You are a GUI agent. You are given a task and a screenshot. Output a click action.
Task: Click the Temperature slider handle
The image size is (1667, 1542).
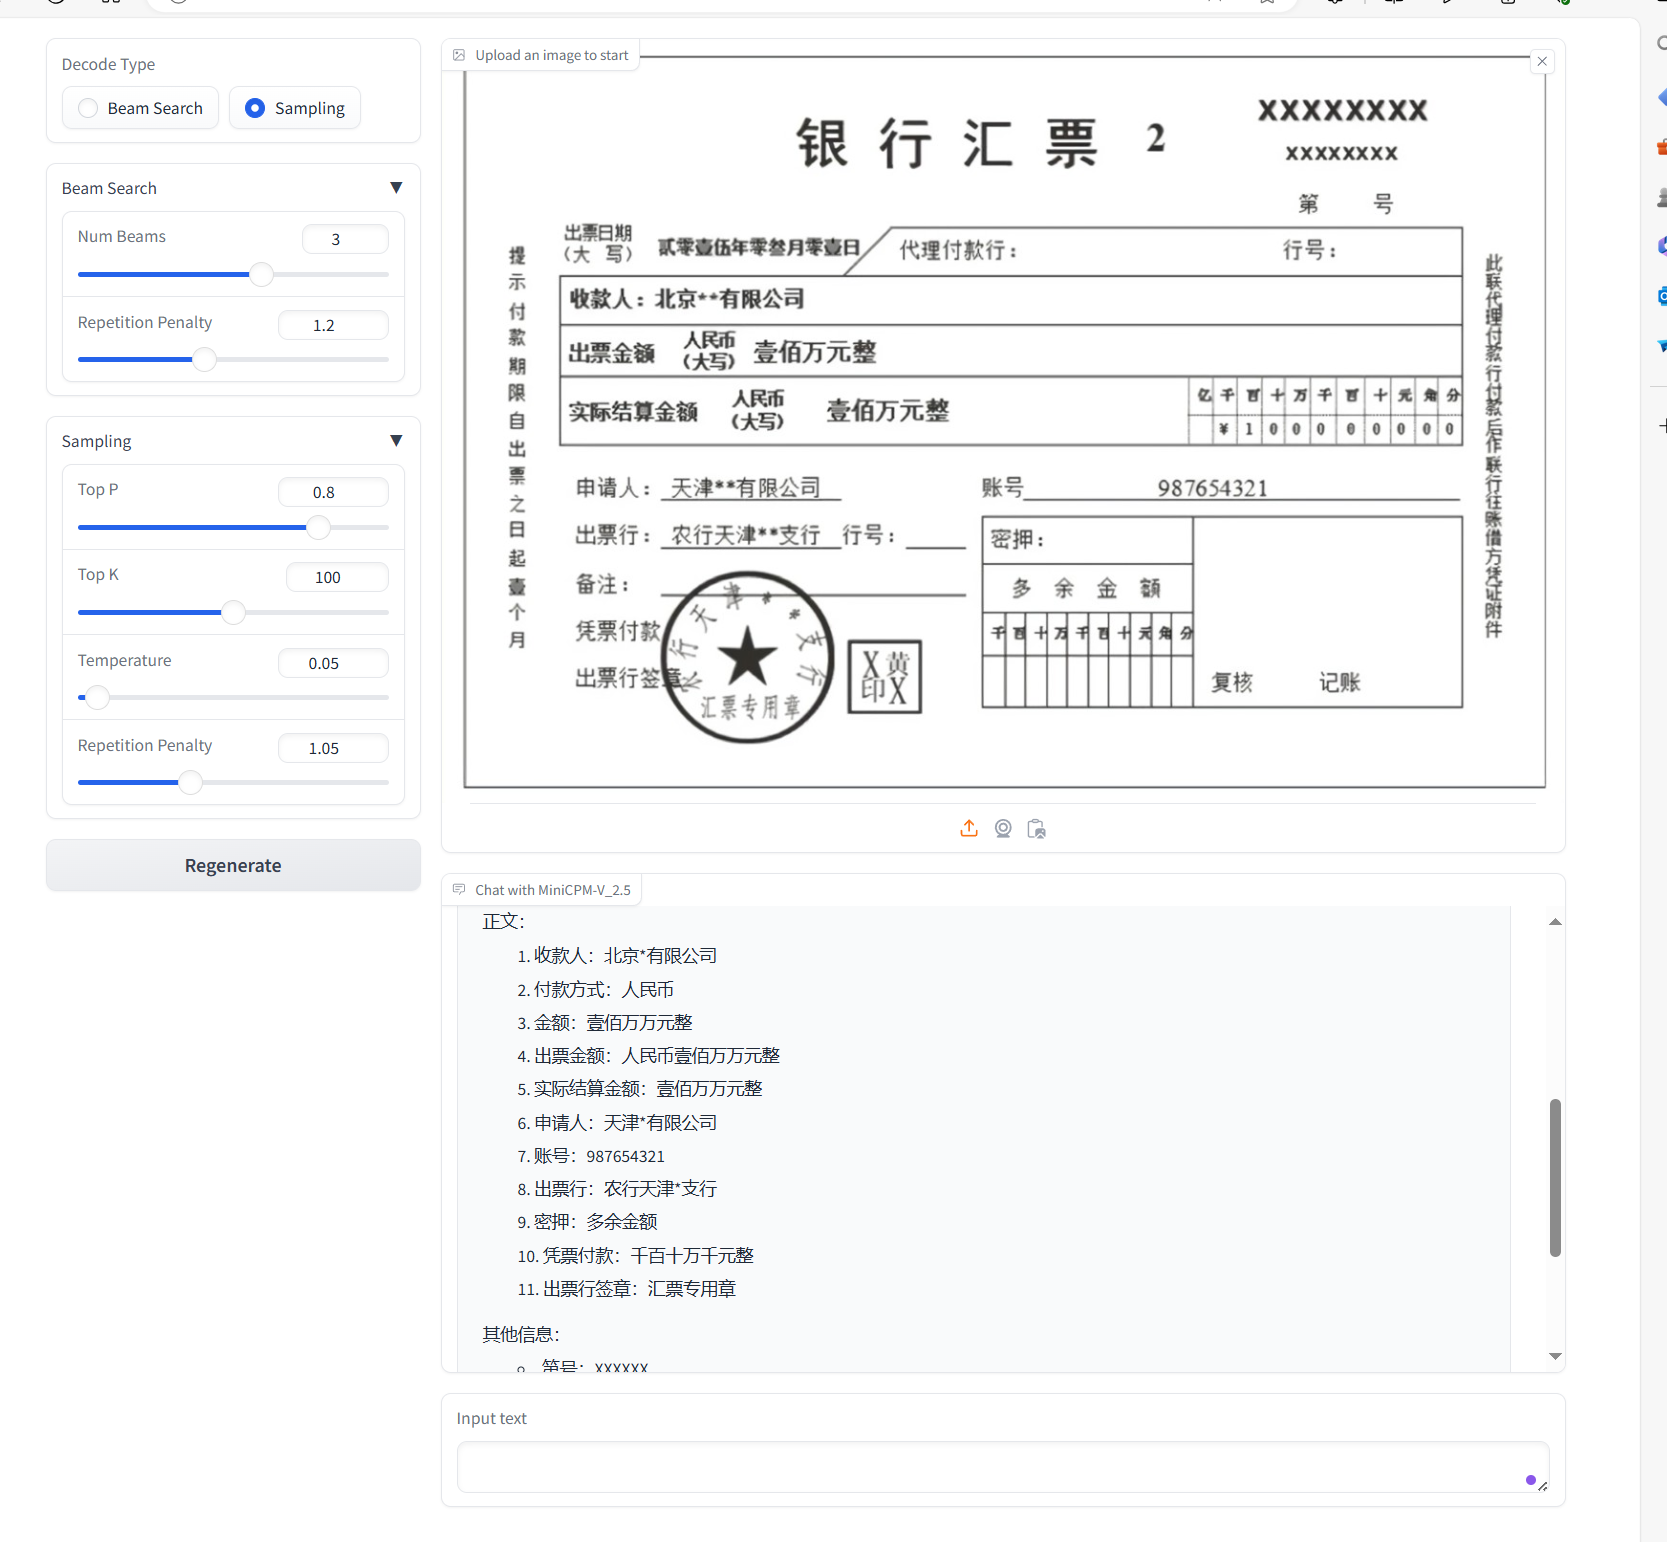[97, 697]
